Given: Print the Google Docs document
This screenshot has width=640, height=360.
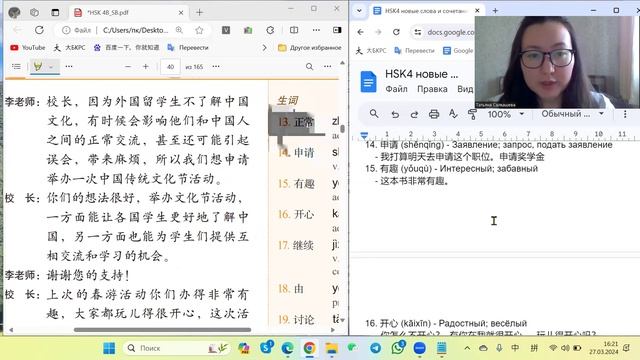Looking at the screenshot, I should tap(434, 114).
